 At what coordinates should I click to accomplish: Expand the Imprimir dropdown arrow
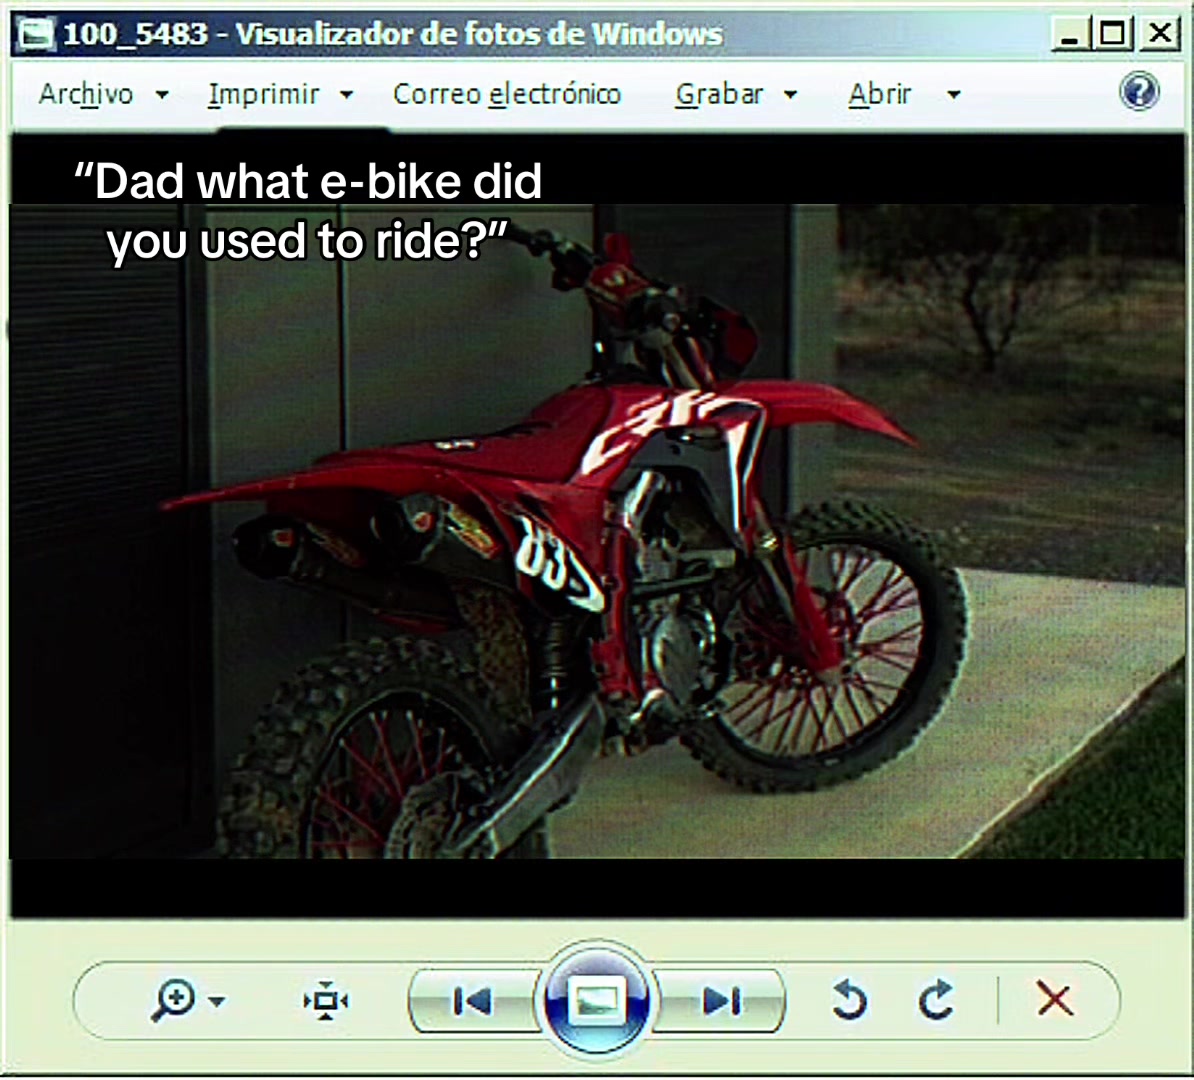(x=346, y=95)
